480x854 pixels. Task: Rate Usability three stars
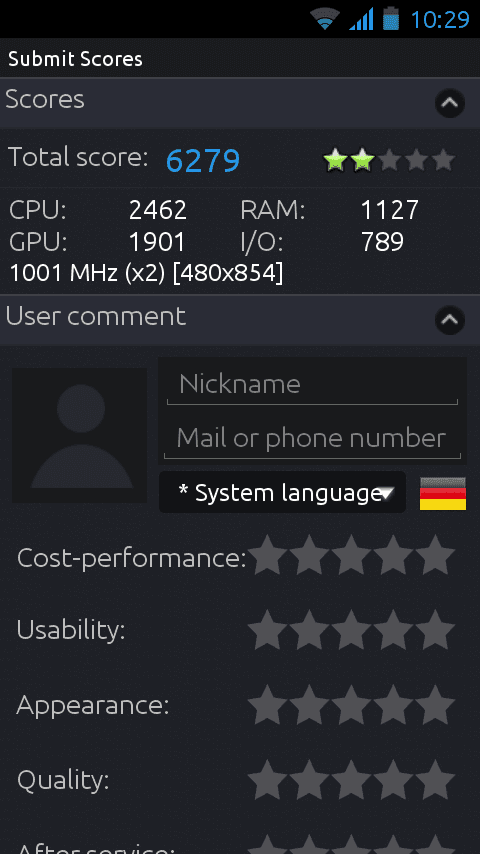tap(351, 630)
